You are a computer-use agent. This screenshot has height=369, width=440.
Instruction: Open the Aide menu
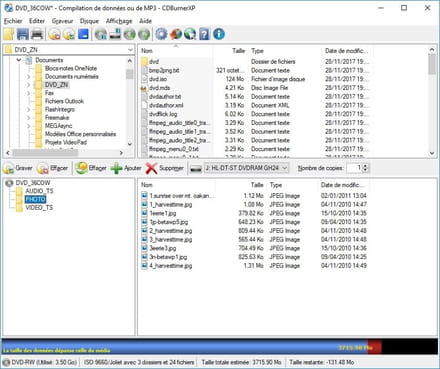click(x=145, y=21)
